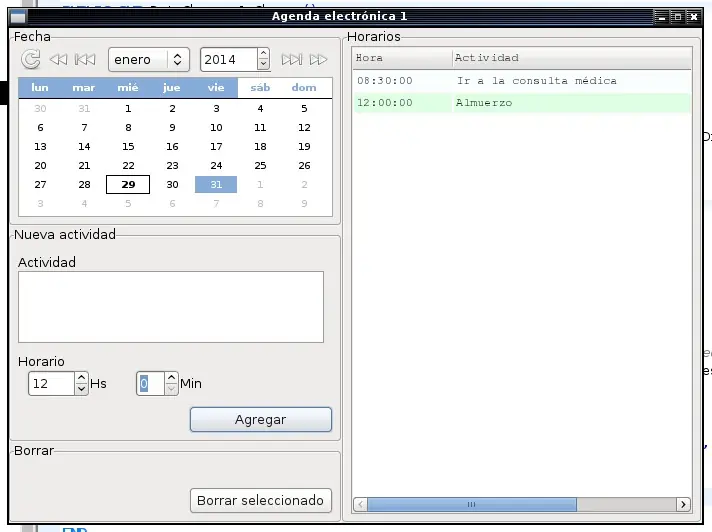
Task: Open the window menu icon in title bar
Action: click(18, 17)
